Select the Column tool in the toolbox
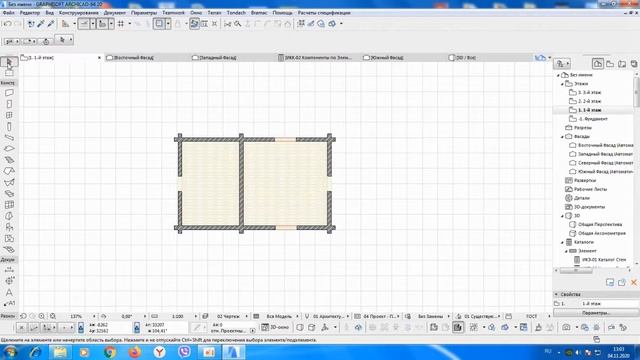 [9, 127]
